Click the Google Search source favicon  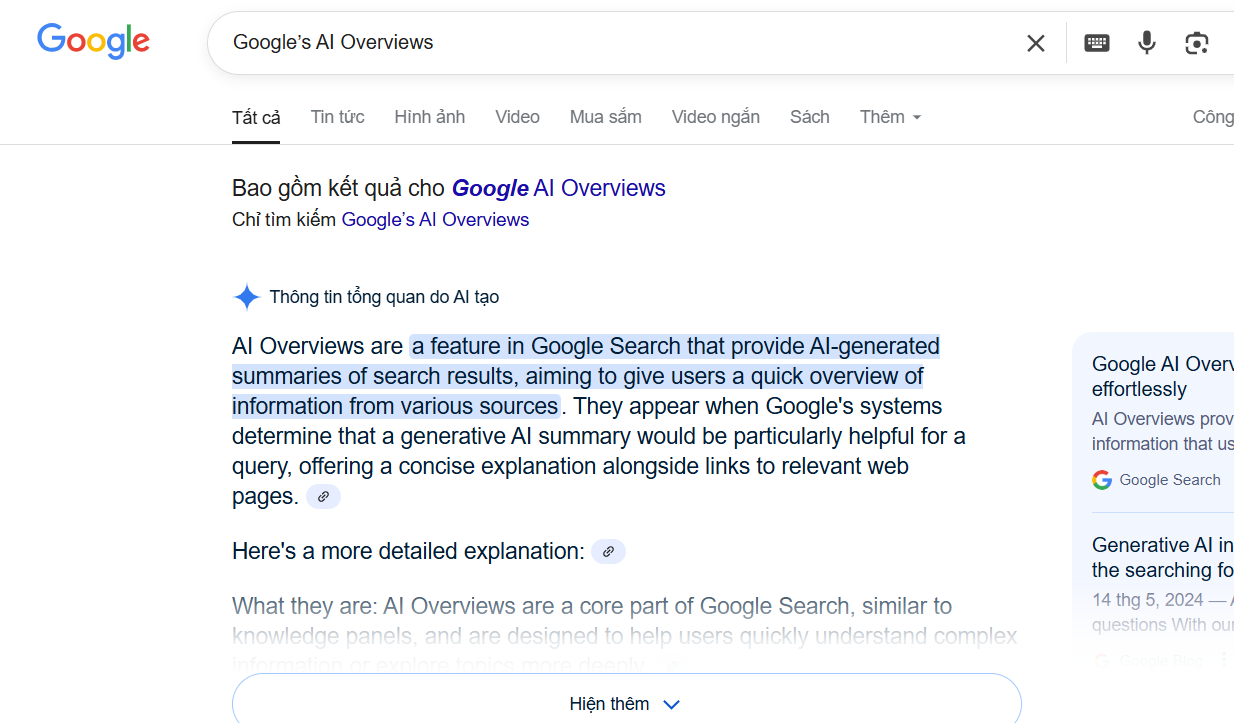pyautogui.click(x=1102, y=480)
